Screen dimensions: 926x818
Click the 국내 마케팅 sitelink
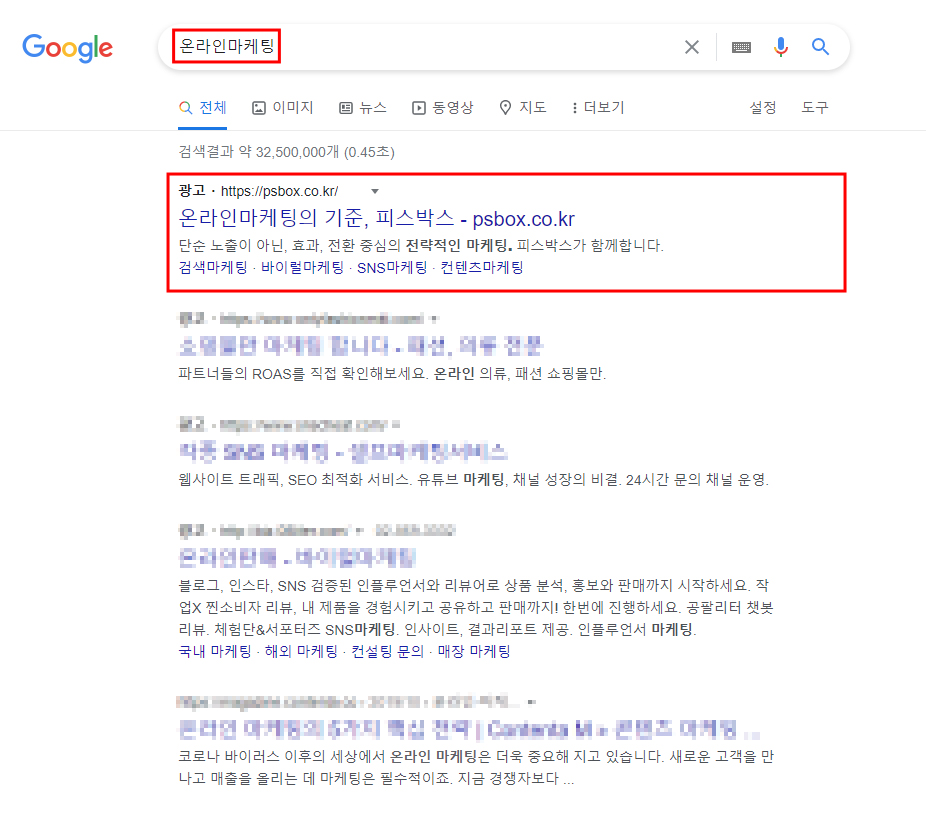click(x=215, y=651)
